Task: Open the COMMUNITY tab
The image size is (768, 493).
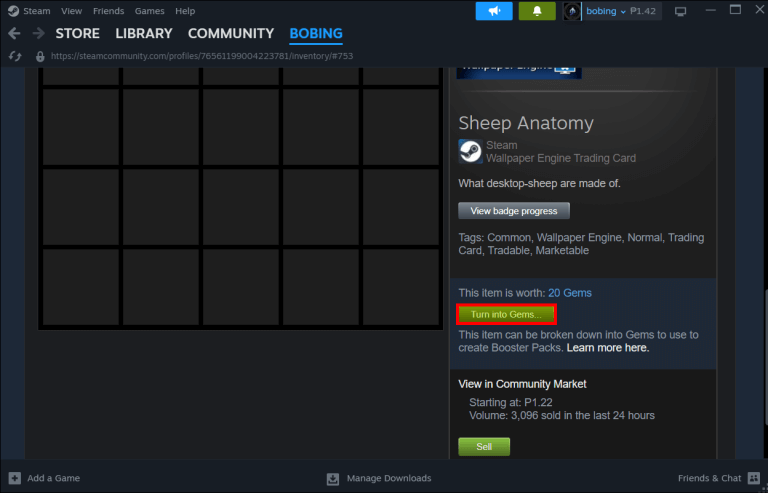Action: [x=231, y=33]
